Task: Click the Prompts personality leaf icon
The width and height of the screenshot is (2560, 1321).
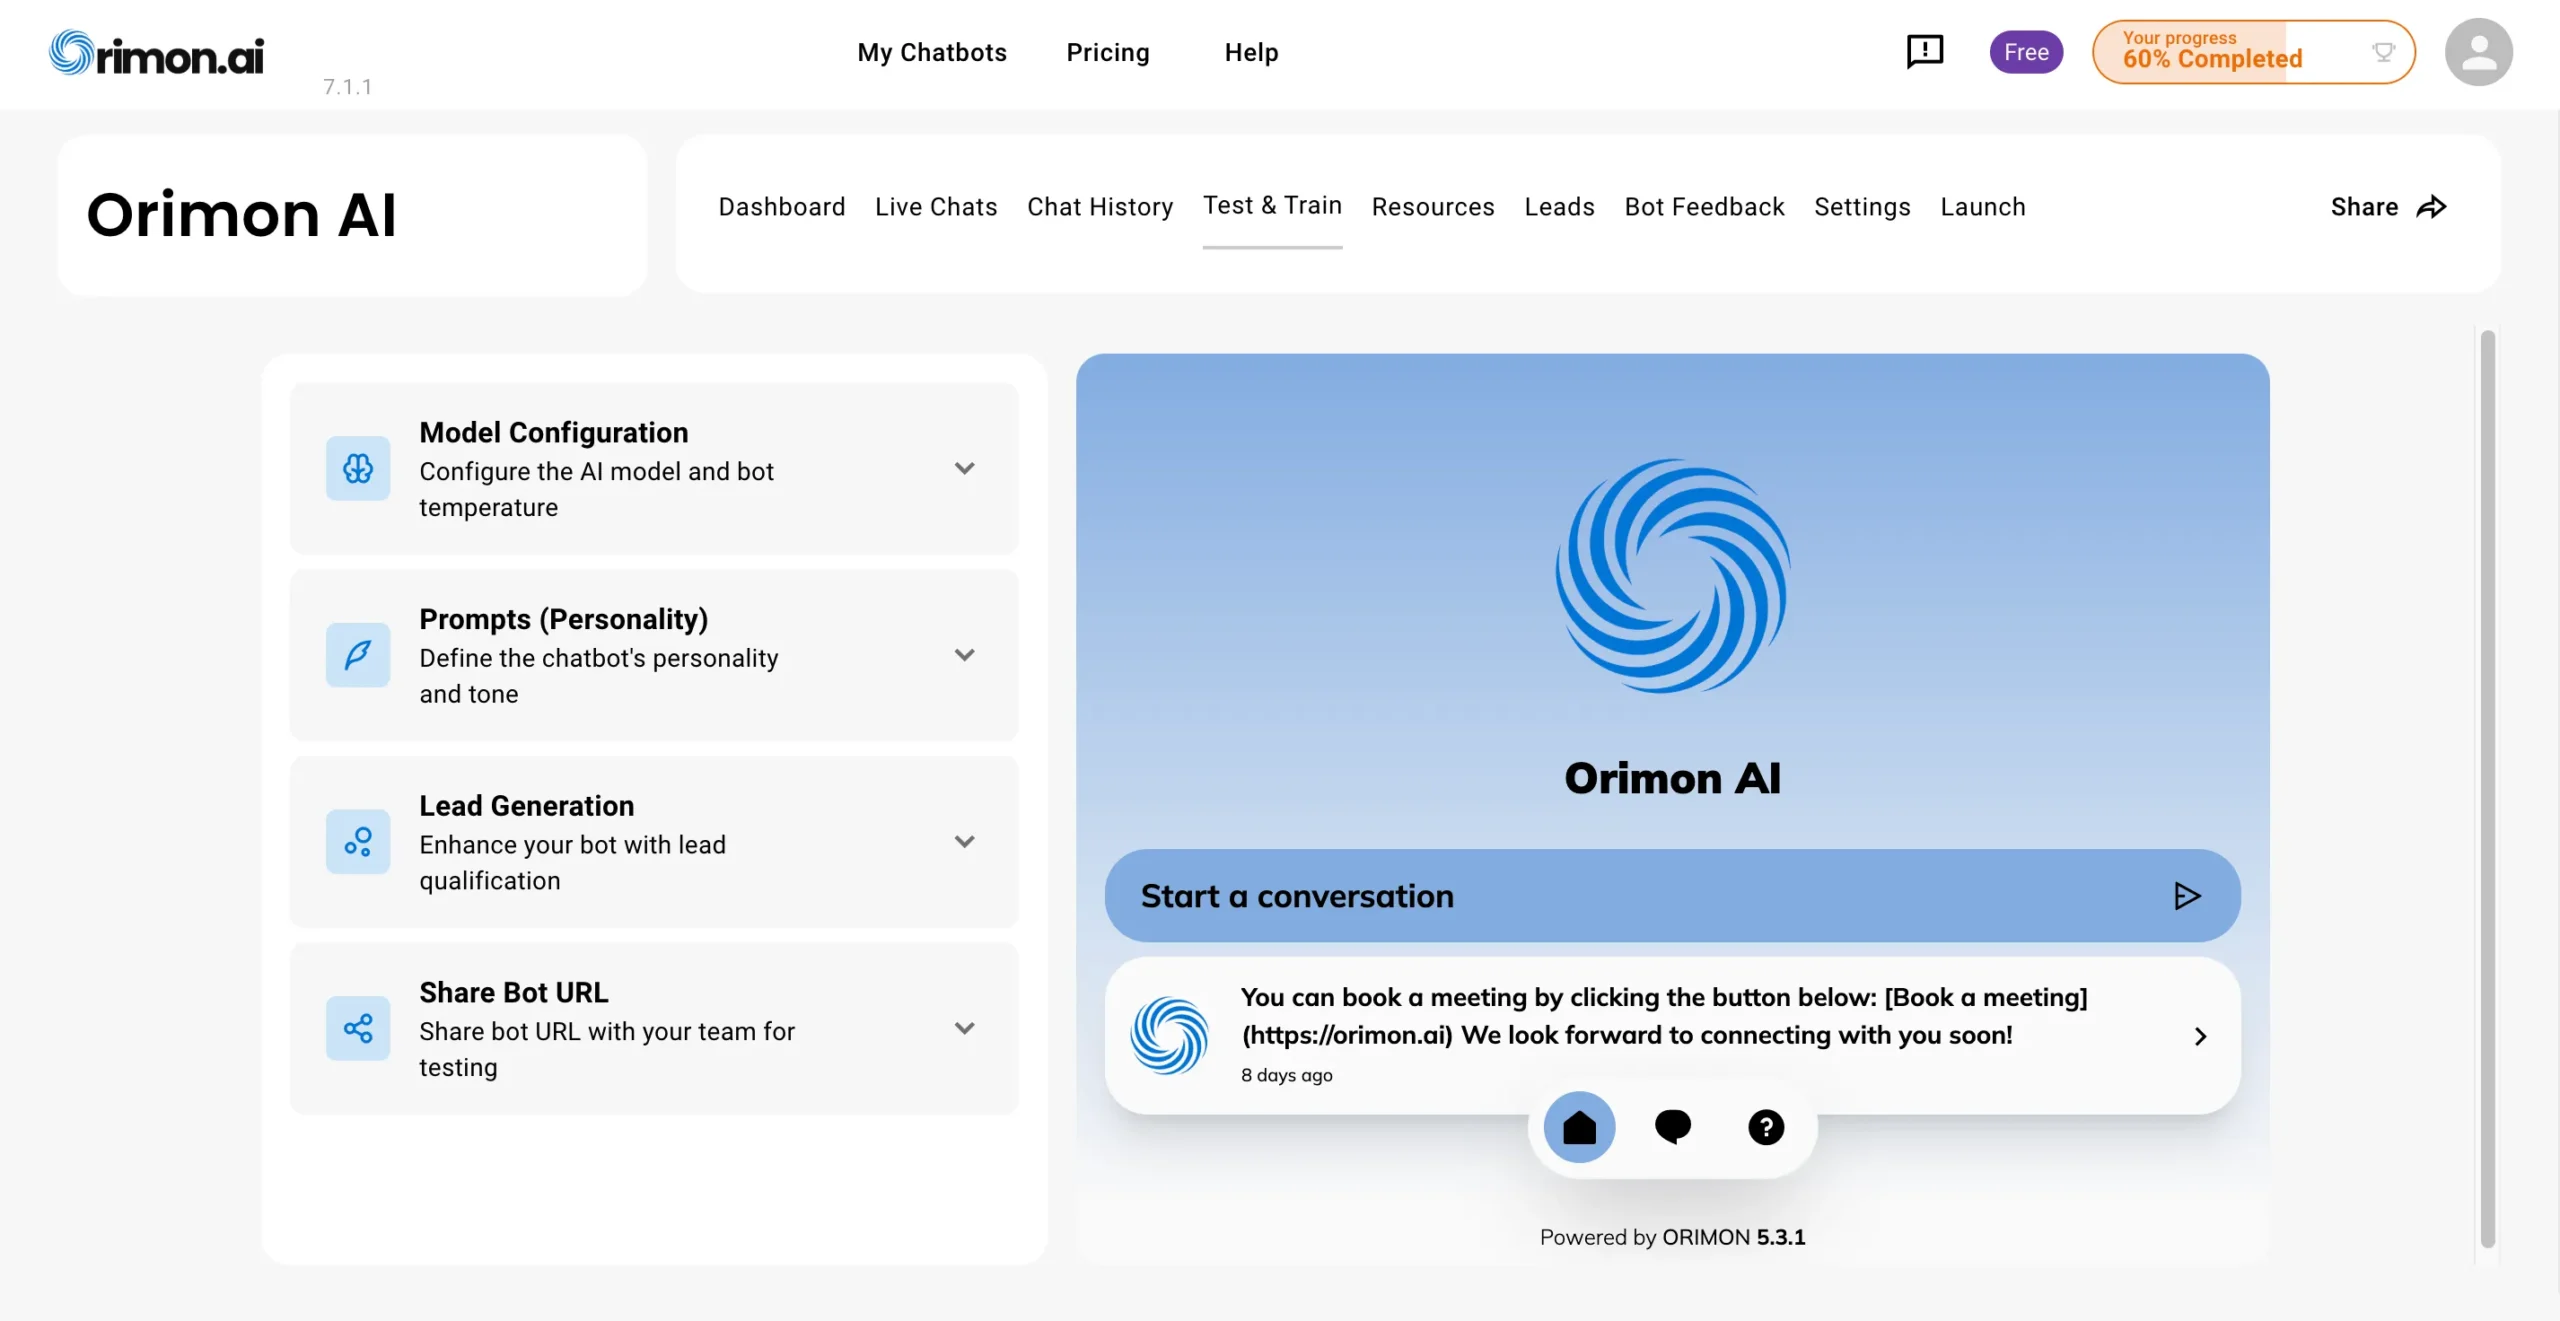Action: [357, 655]
